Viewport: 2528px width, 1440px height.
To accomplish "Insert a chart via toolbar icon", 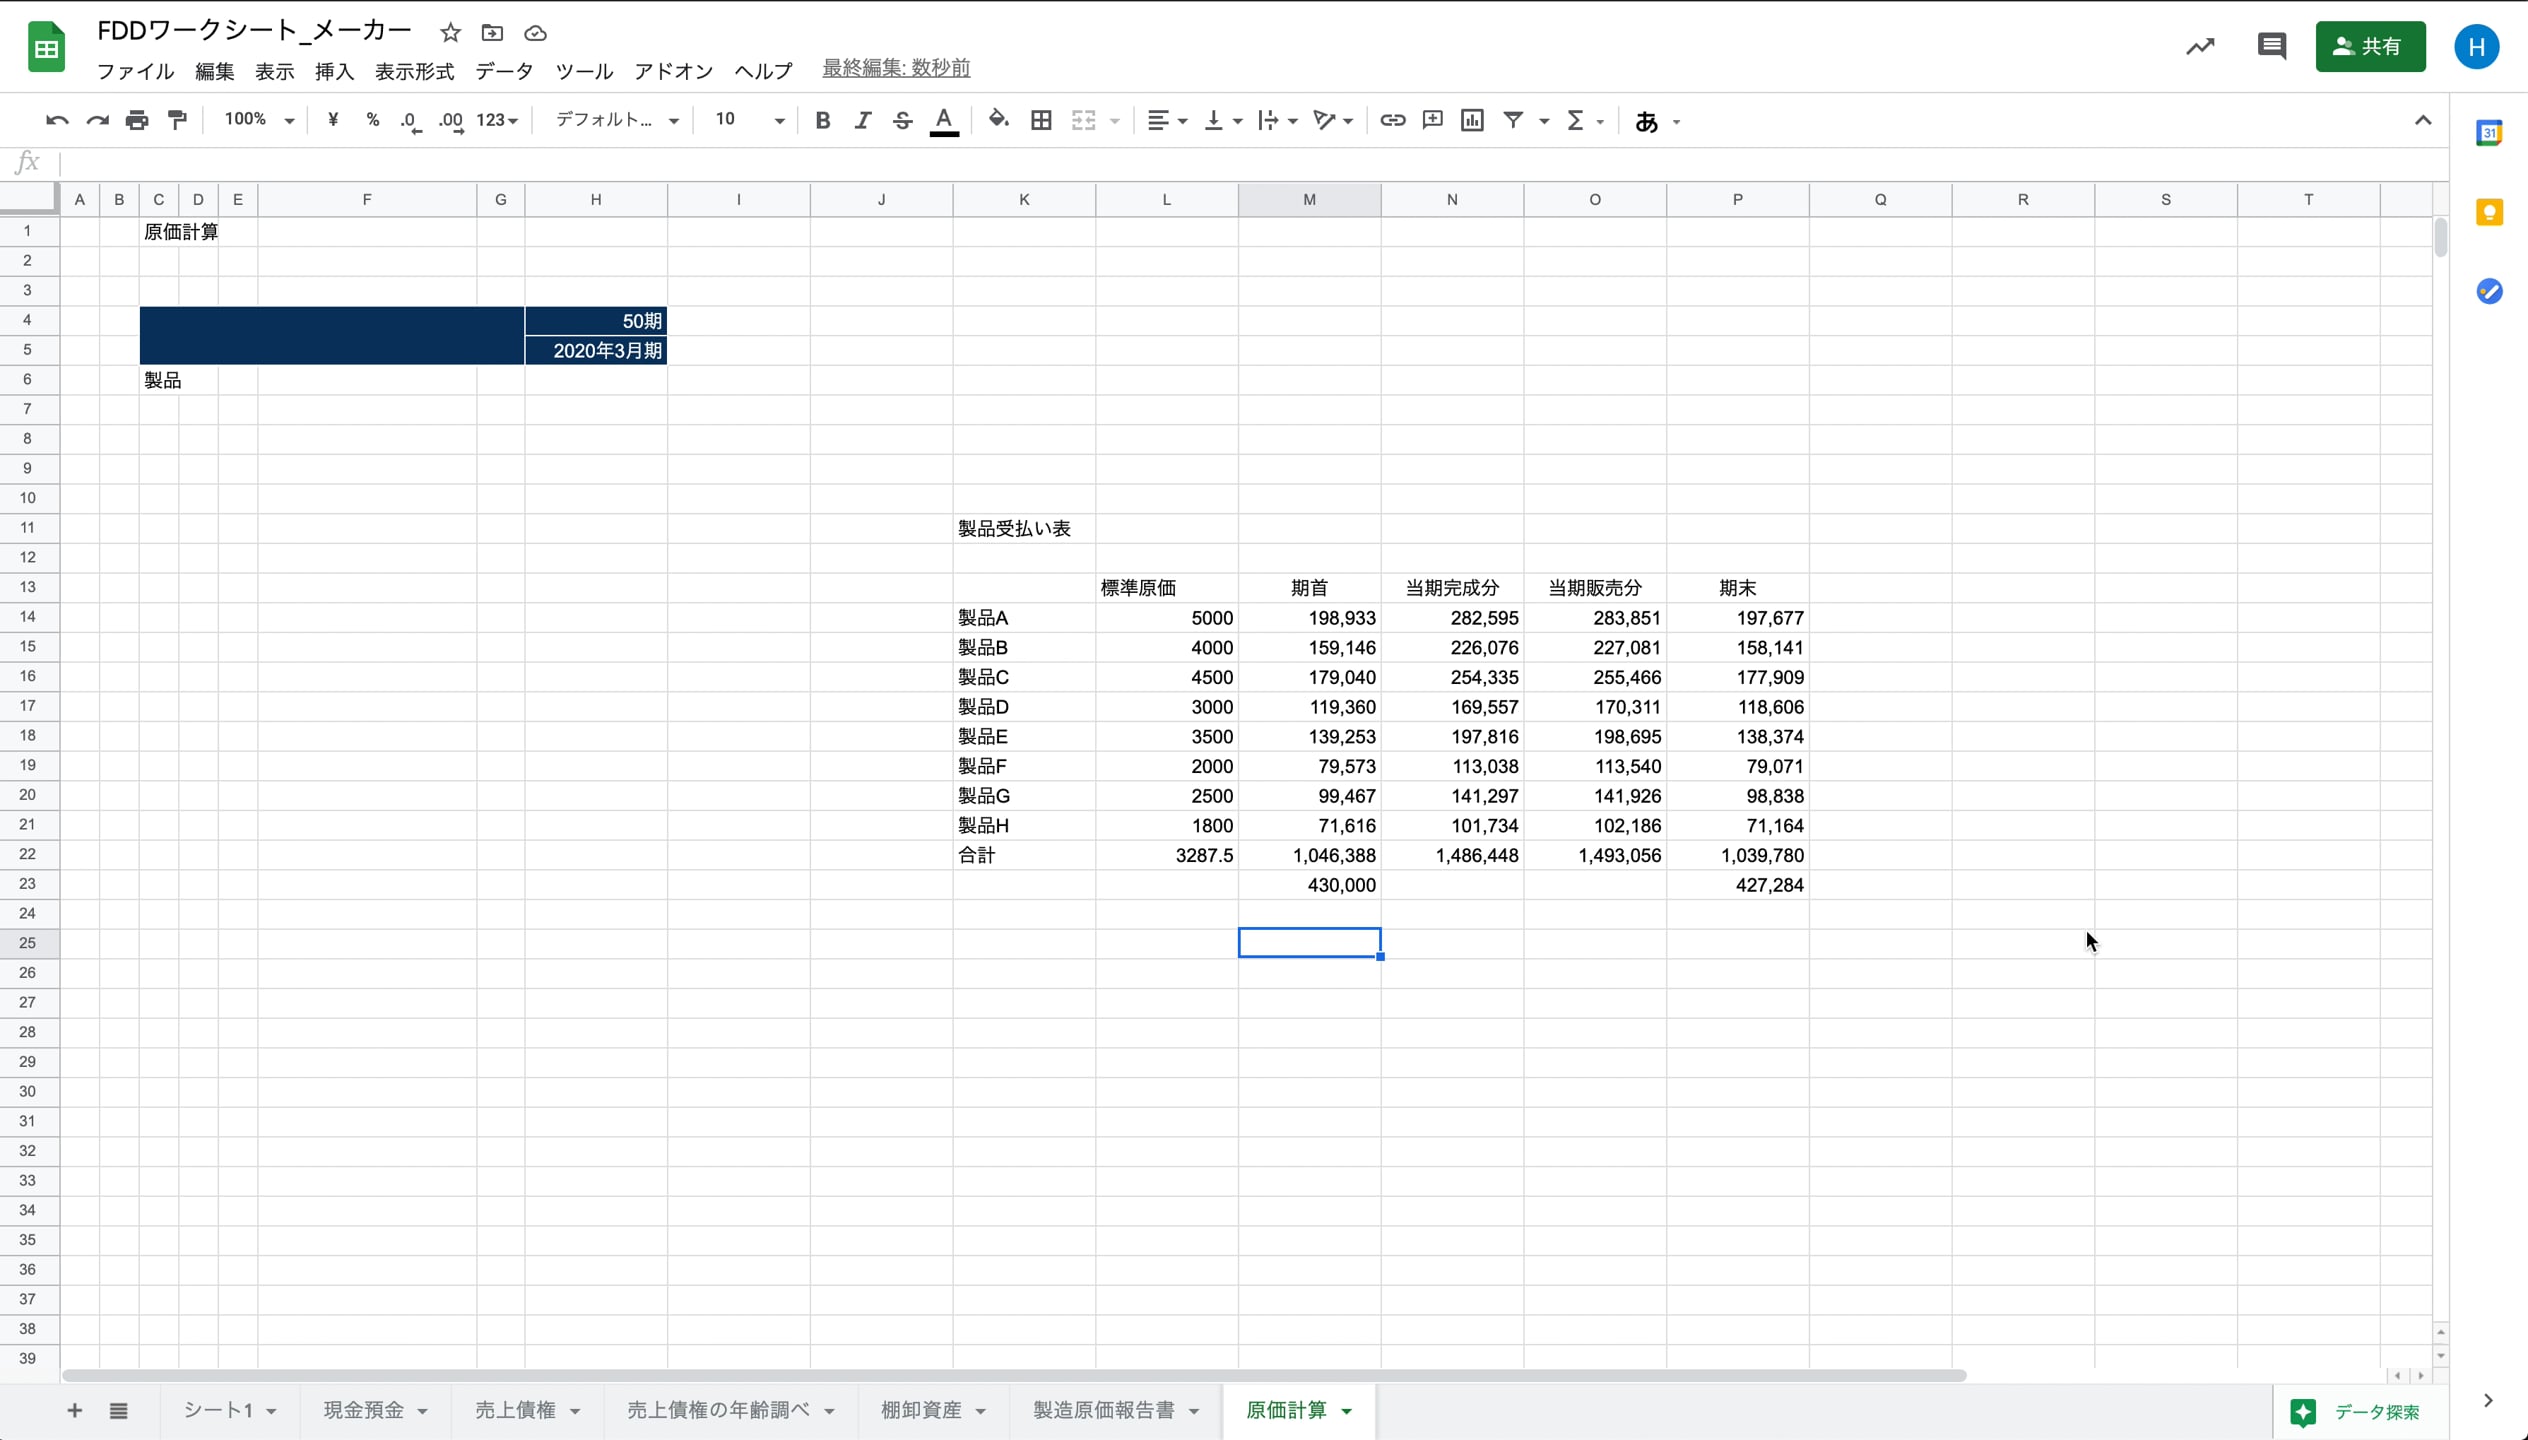I will [x=1472, y=120].
